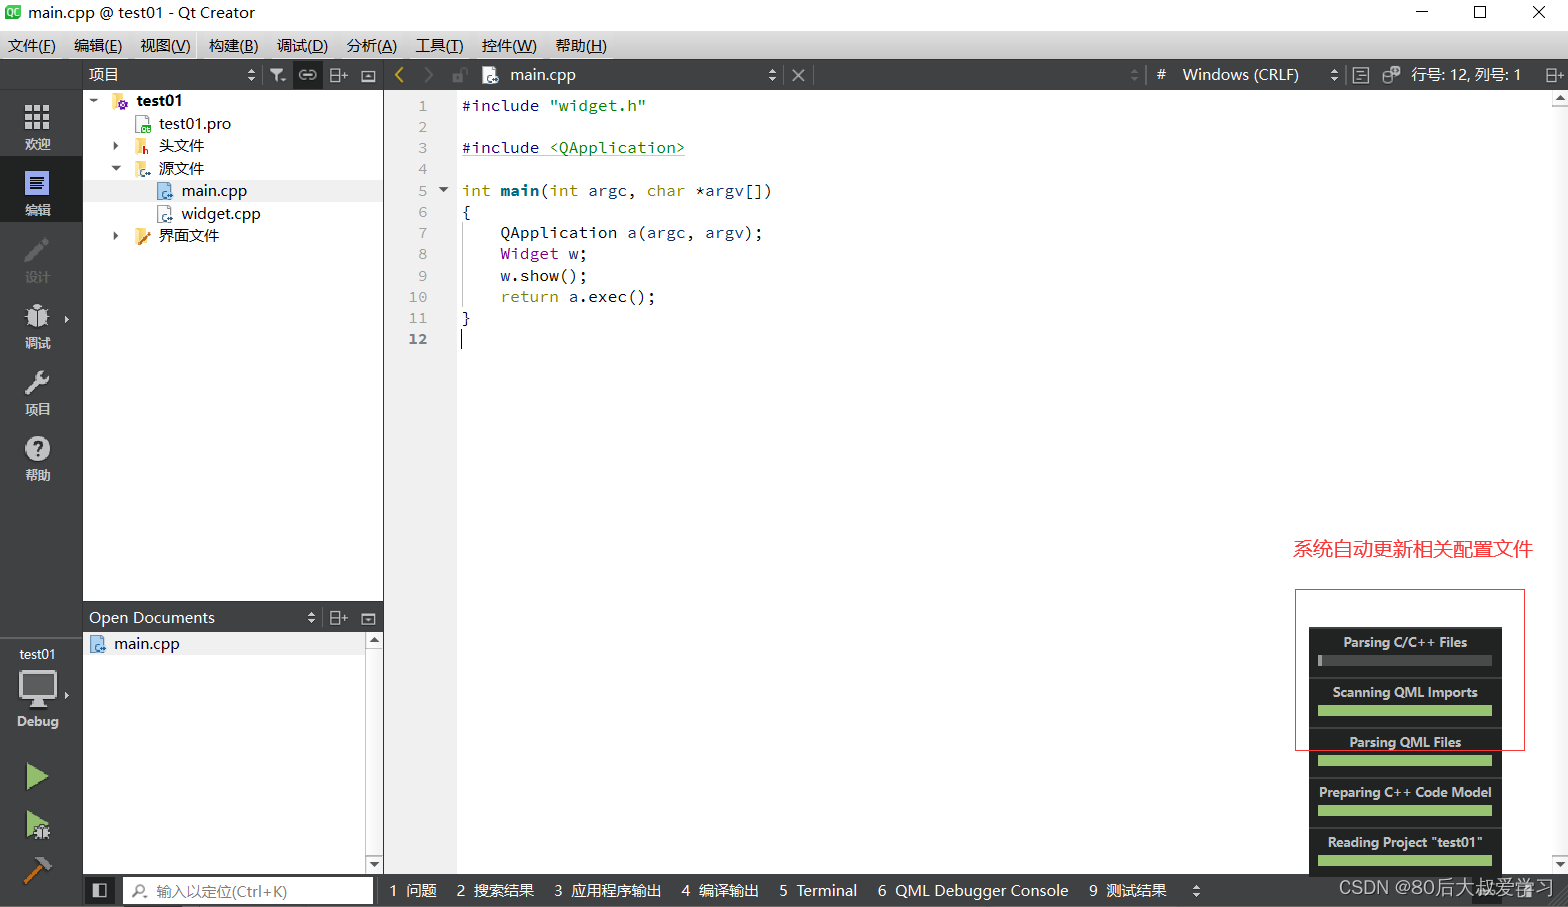Image resolution: width=1568 pixels, height=907 pixels.
Task: Open the 分析(A) menu
Action: [371, 46]
